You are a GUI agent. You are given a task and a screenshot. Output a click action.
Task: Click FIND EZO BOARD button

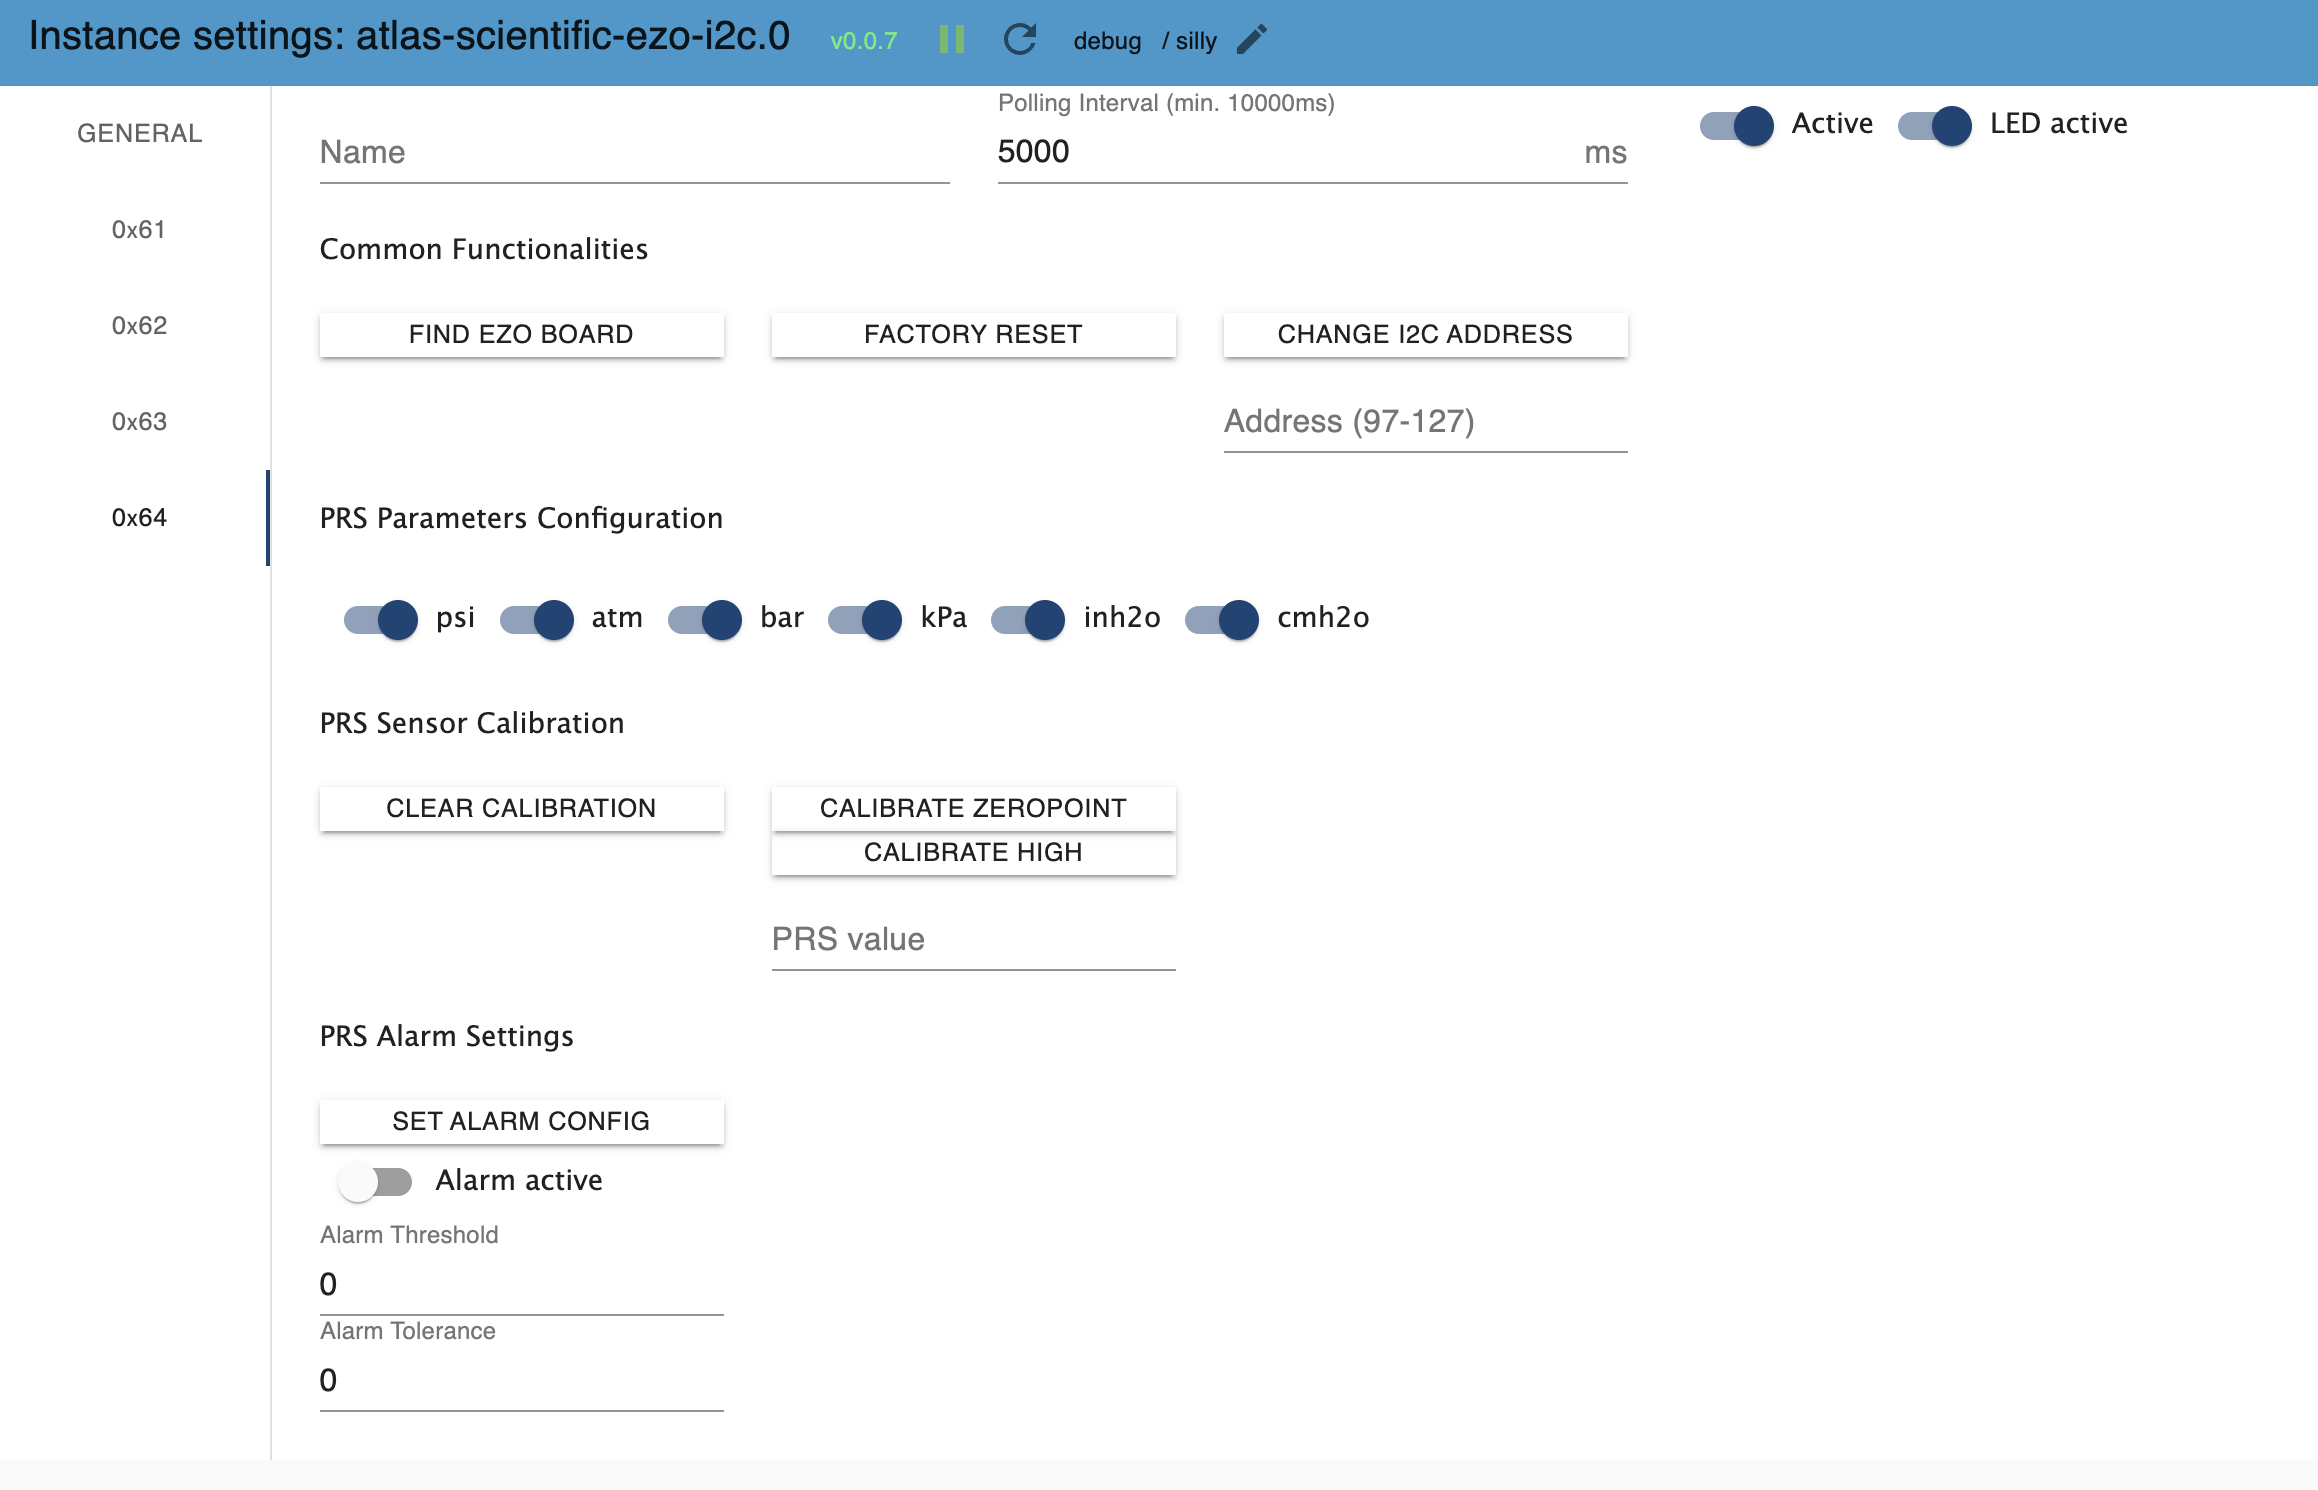[x=520, y=331]
